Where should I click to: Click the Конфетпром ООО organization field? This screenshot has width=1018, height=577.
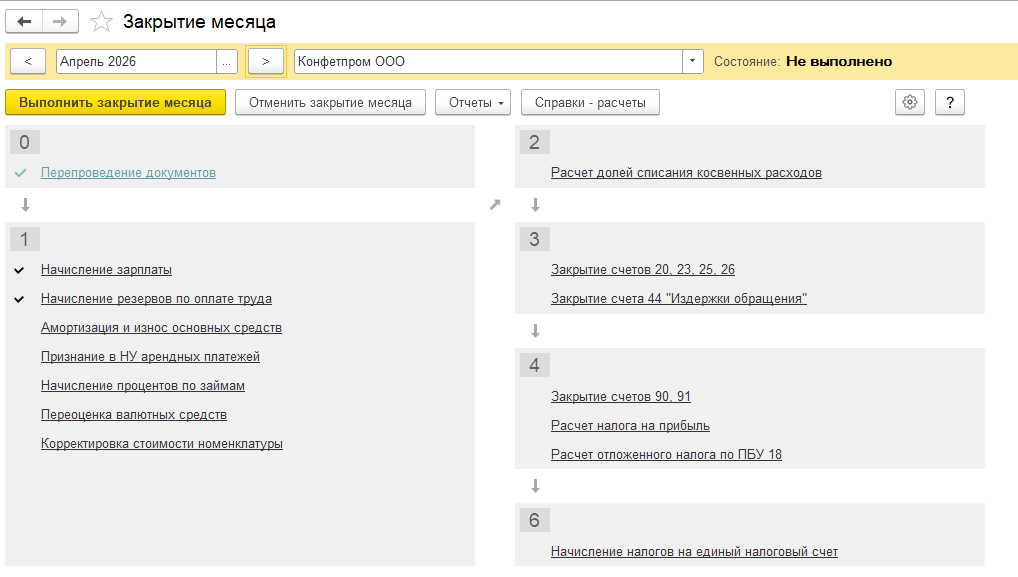pyautogui.click(x=488, y=61)
